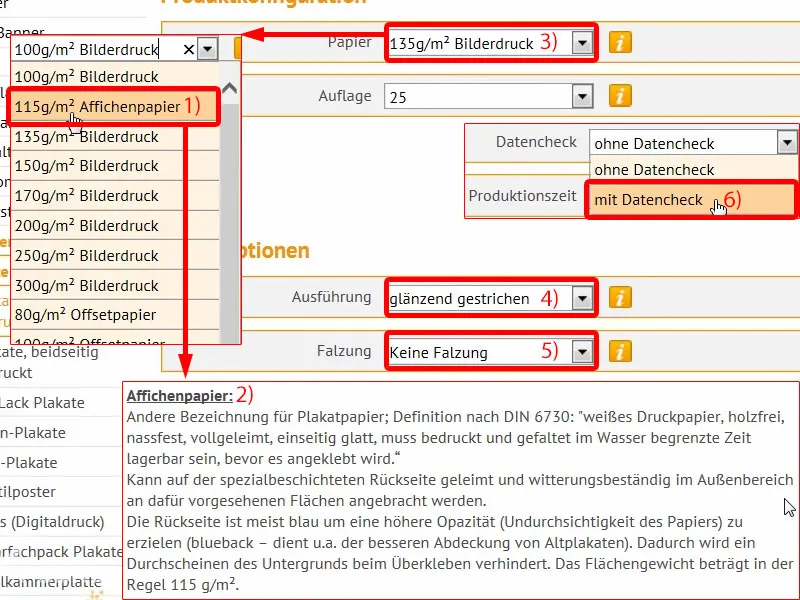Show info for Falzung setting

620,352
